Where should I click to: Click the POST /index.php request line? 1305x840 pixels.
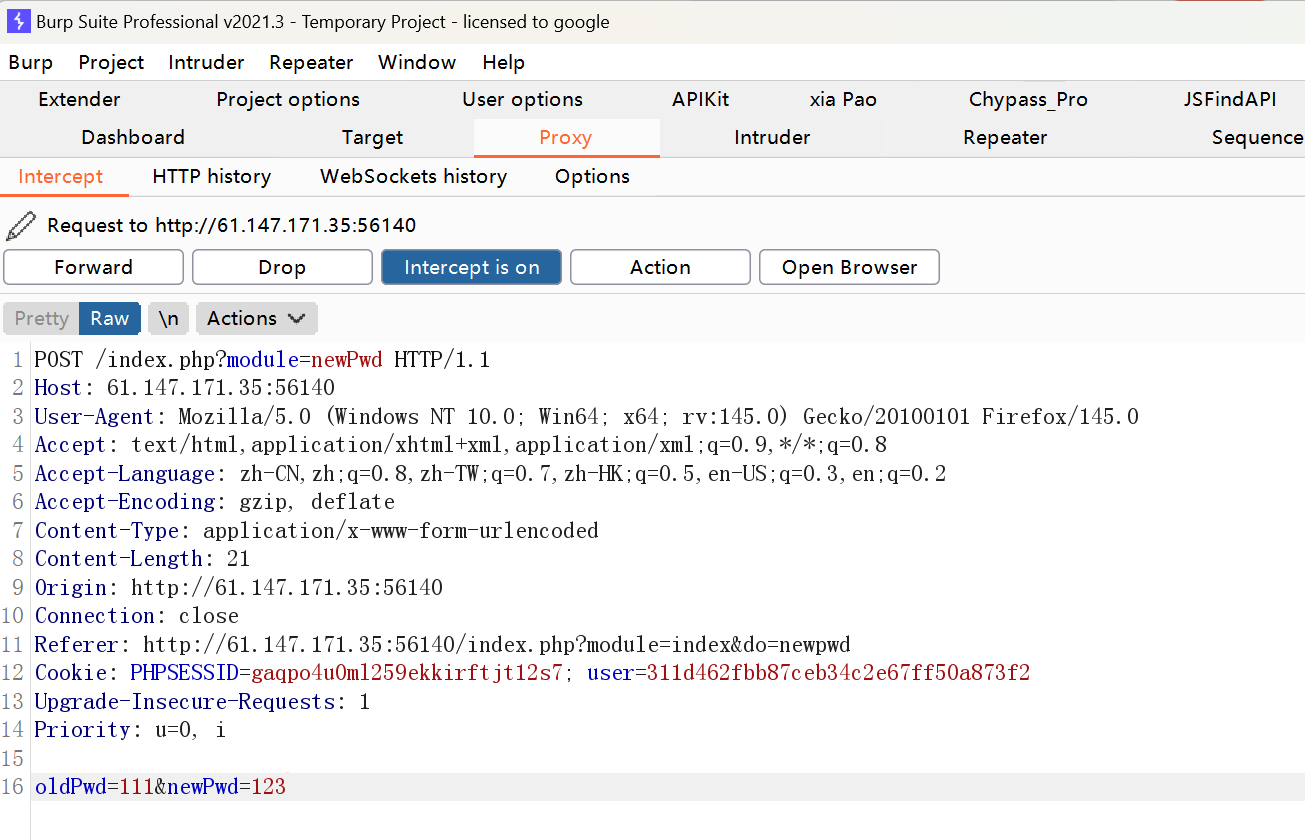pyautogui.click(x=262, y=359)
